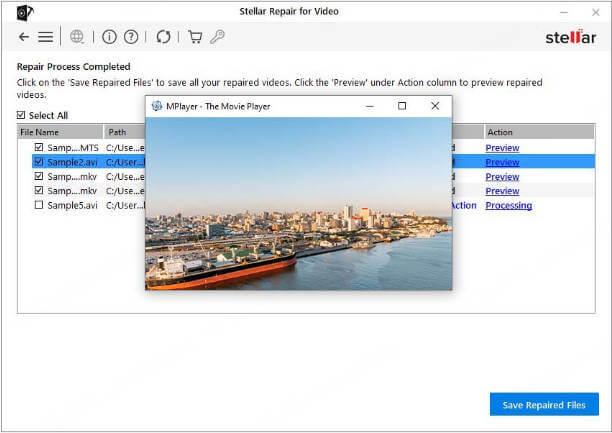Open the info icon in toolbar
Viewport: 612px width, 433px height.
coord(110,37)
